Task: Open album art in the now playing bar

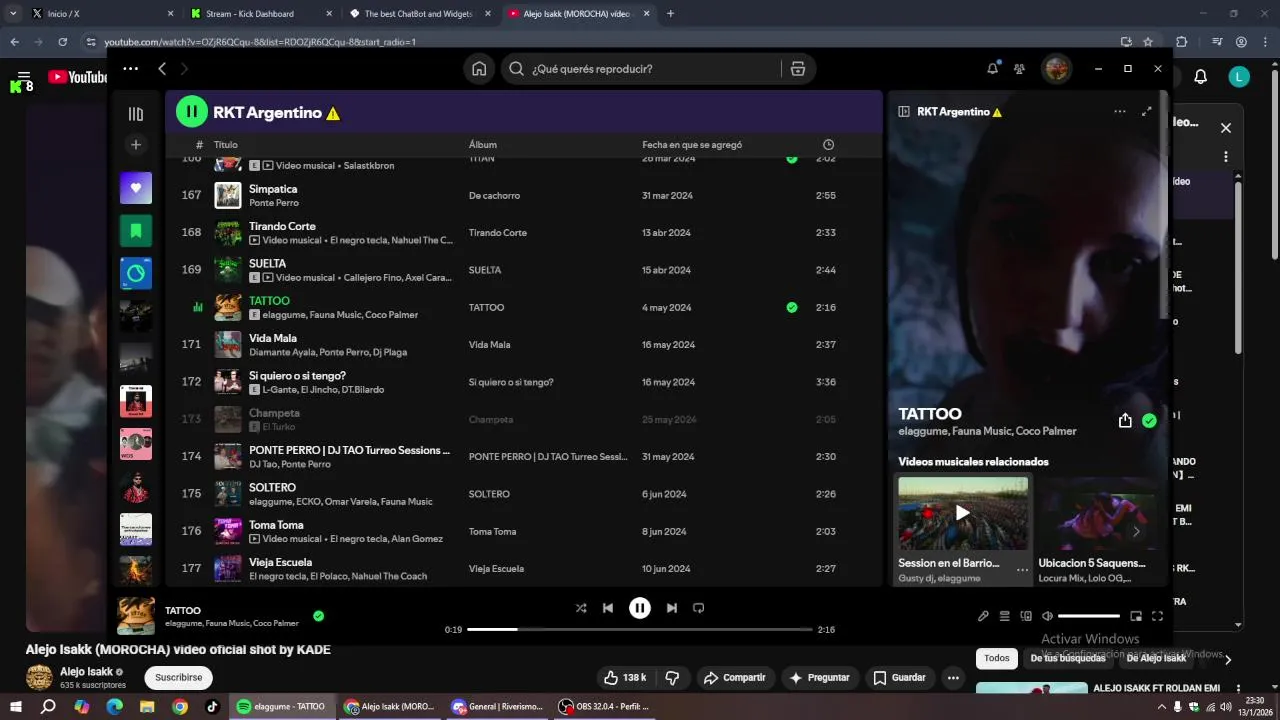Action: point(136,616)
